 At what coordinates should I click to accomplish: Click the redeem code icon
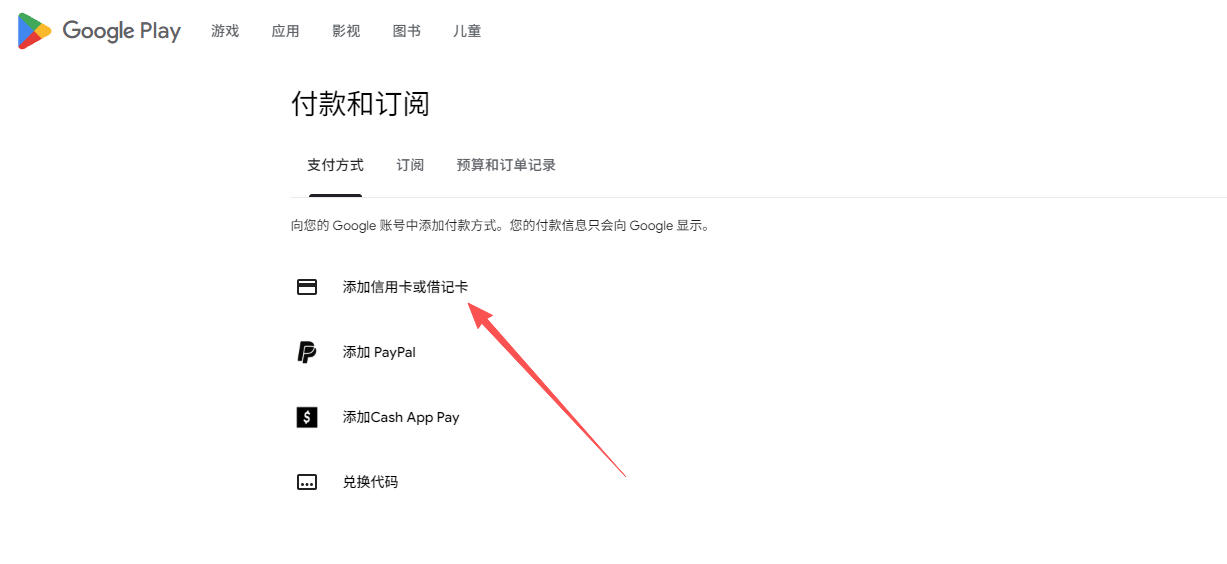coord(307,482)
